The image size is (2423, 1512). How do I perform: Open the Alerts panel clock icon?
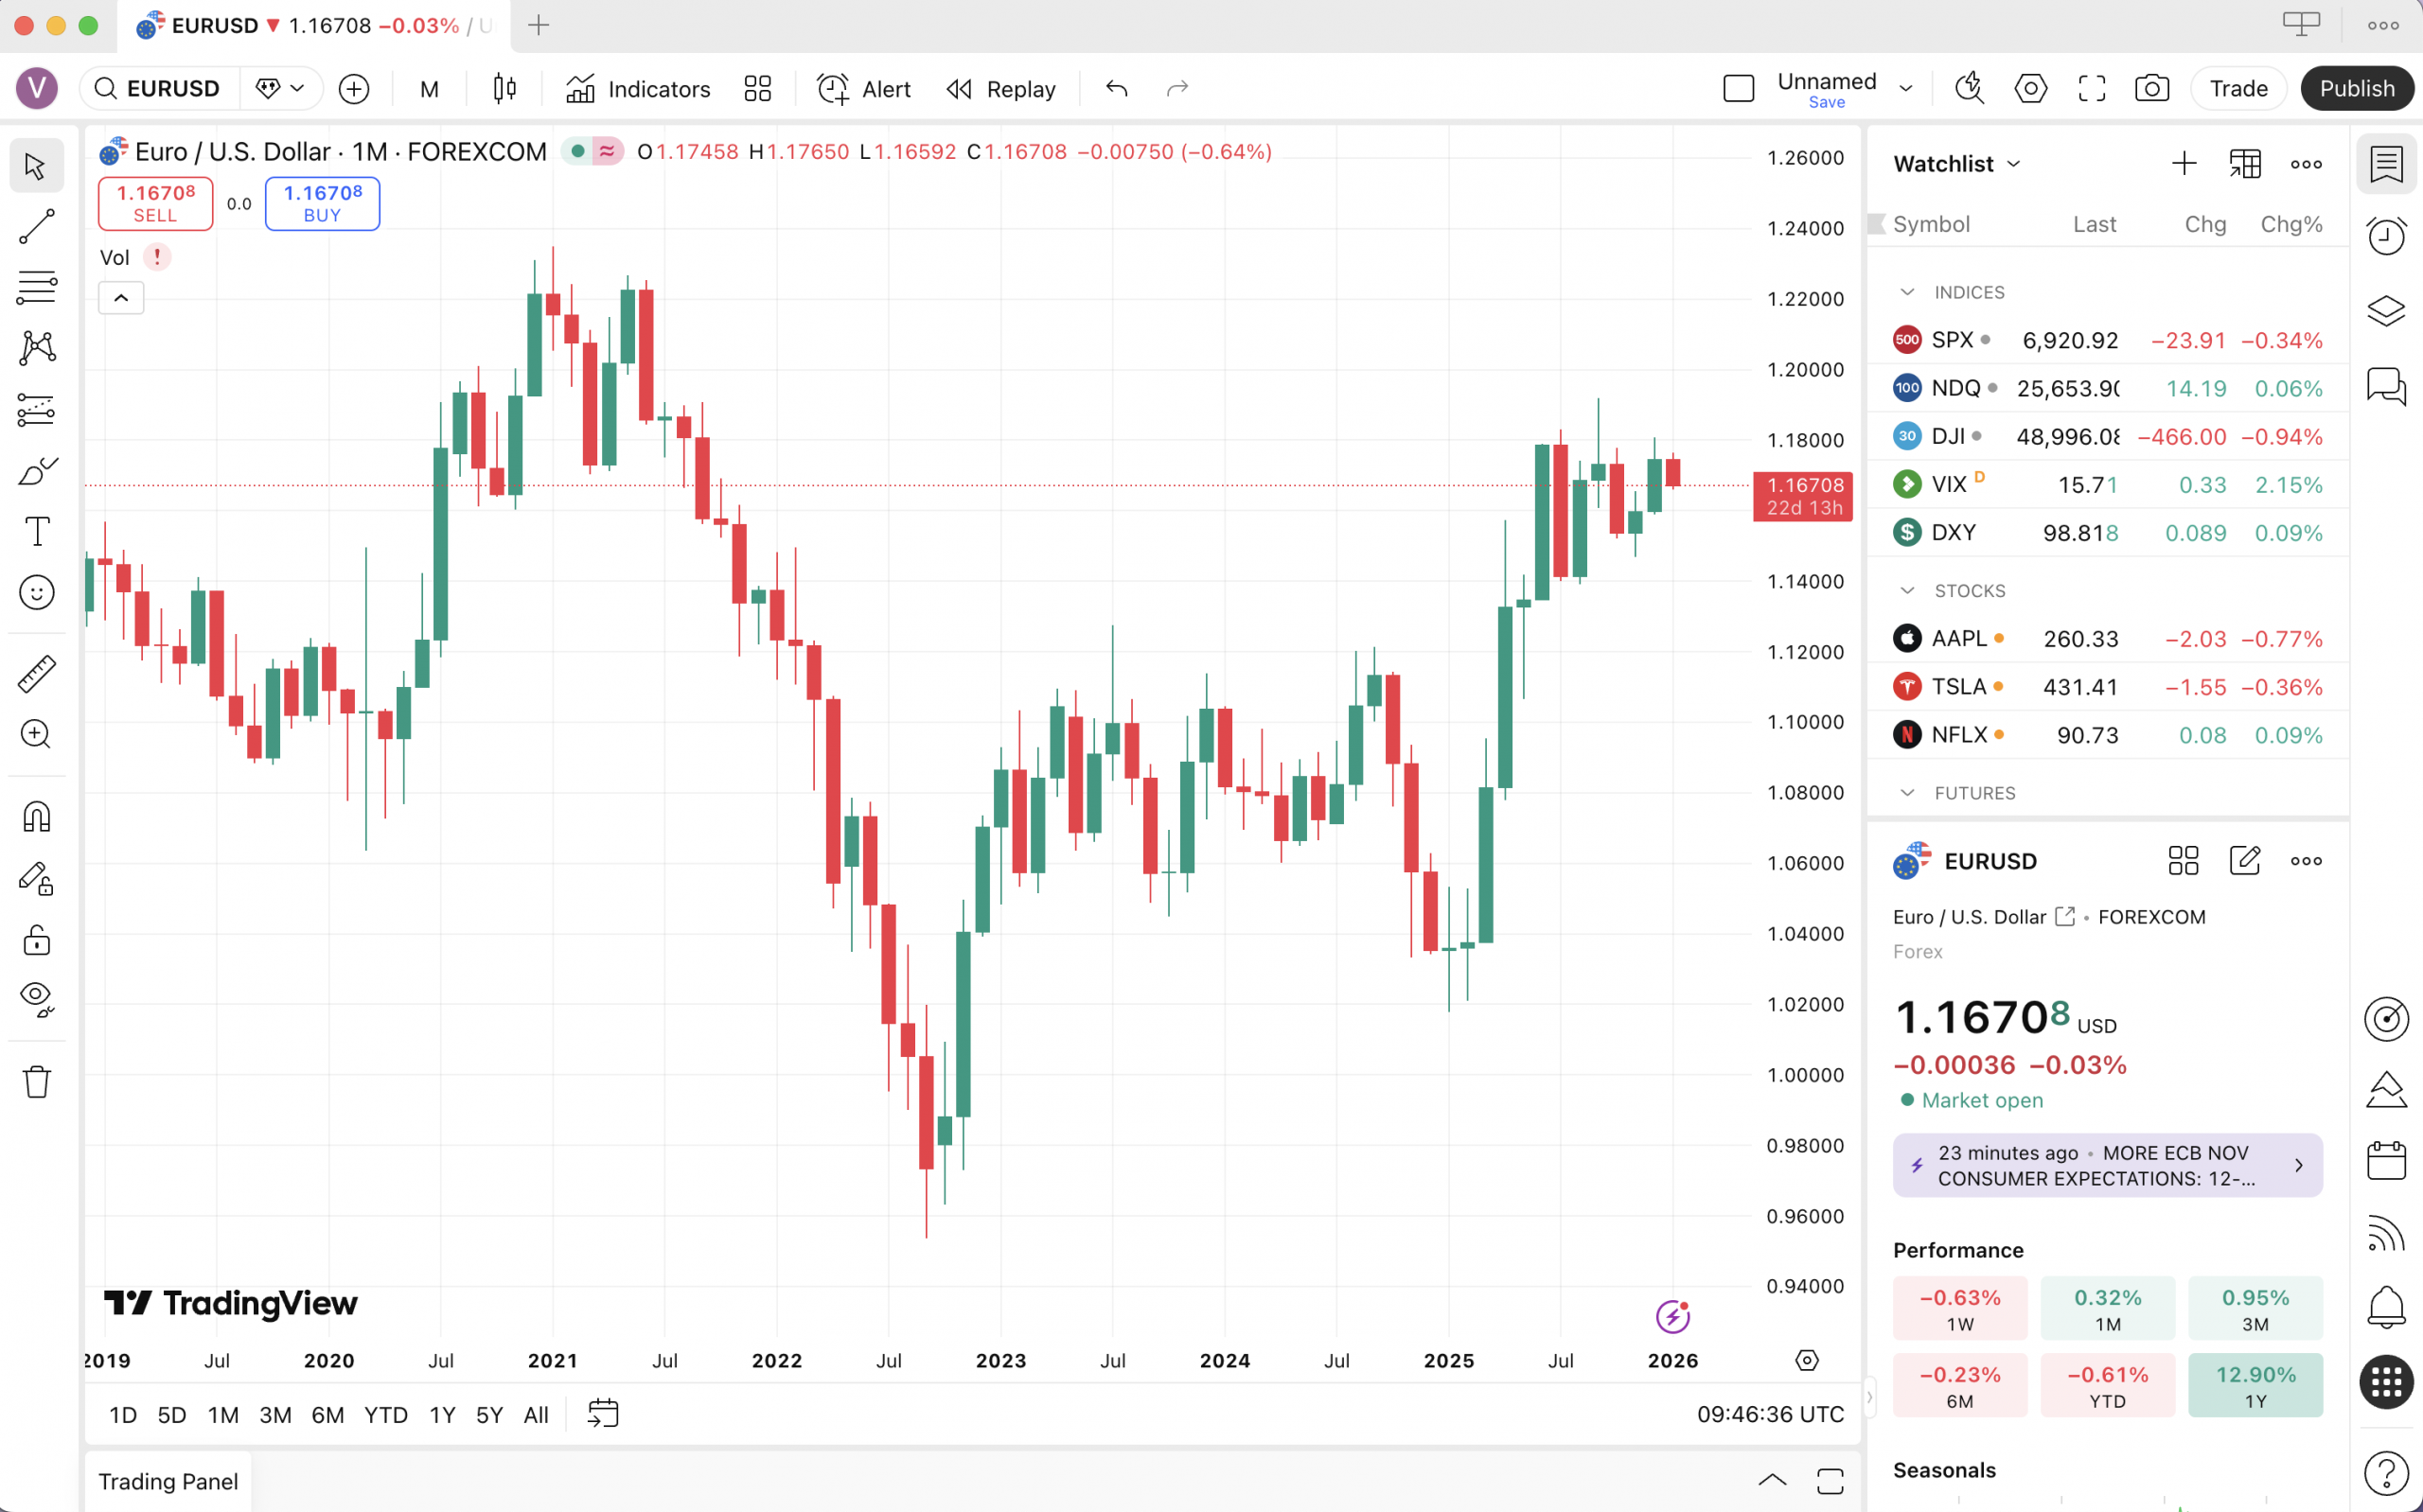tap(2388, 236)
